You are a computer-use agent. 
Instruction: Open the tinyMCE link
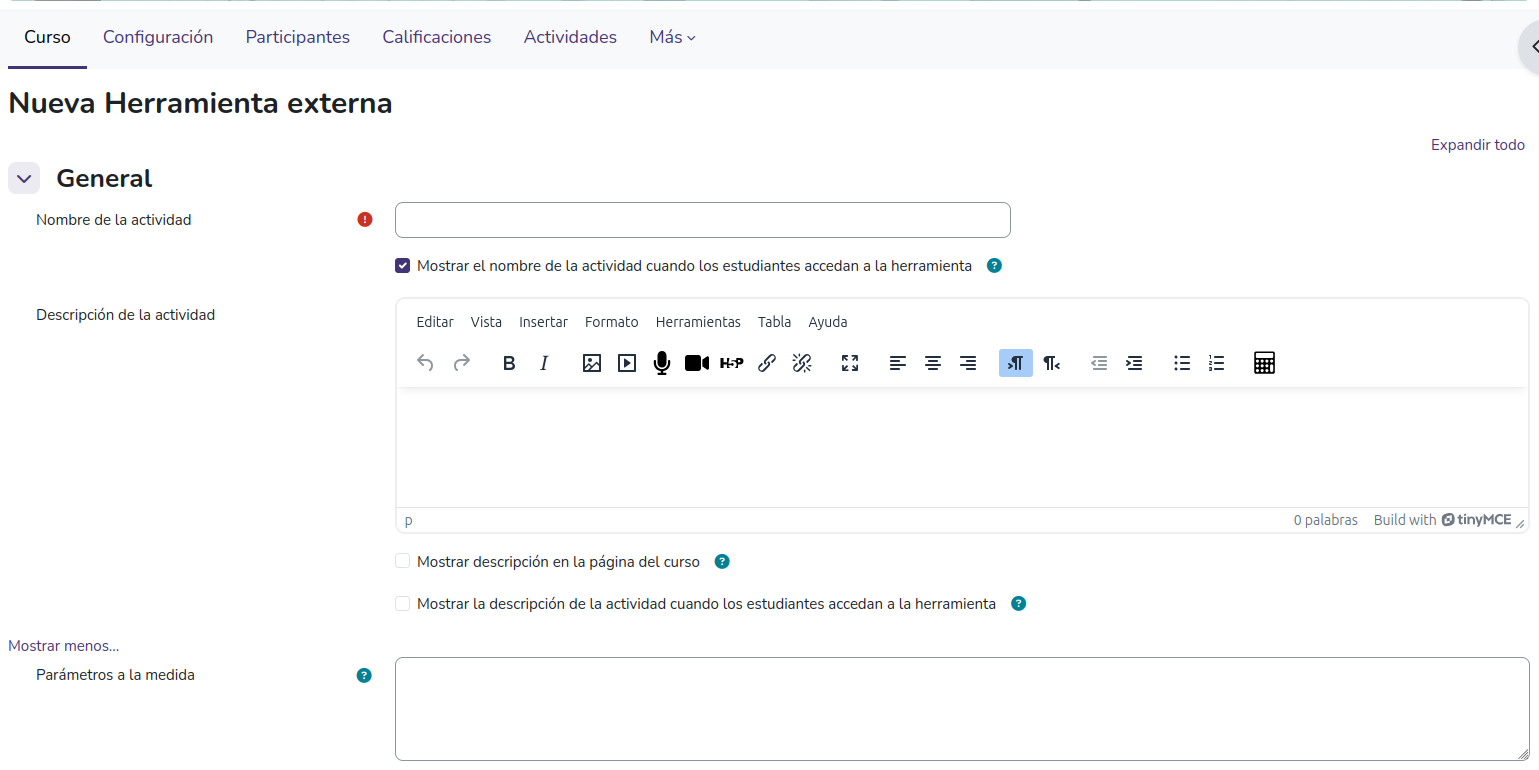1476,520
